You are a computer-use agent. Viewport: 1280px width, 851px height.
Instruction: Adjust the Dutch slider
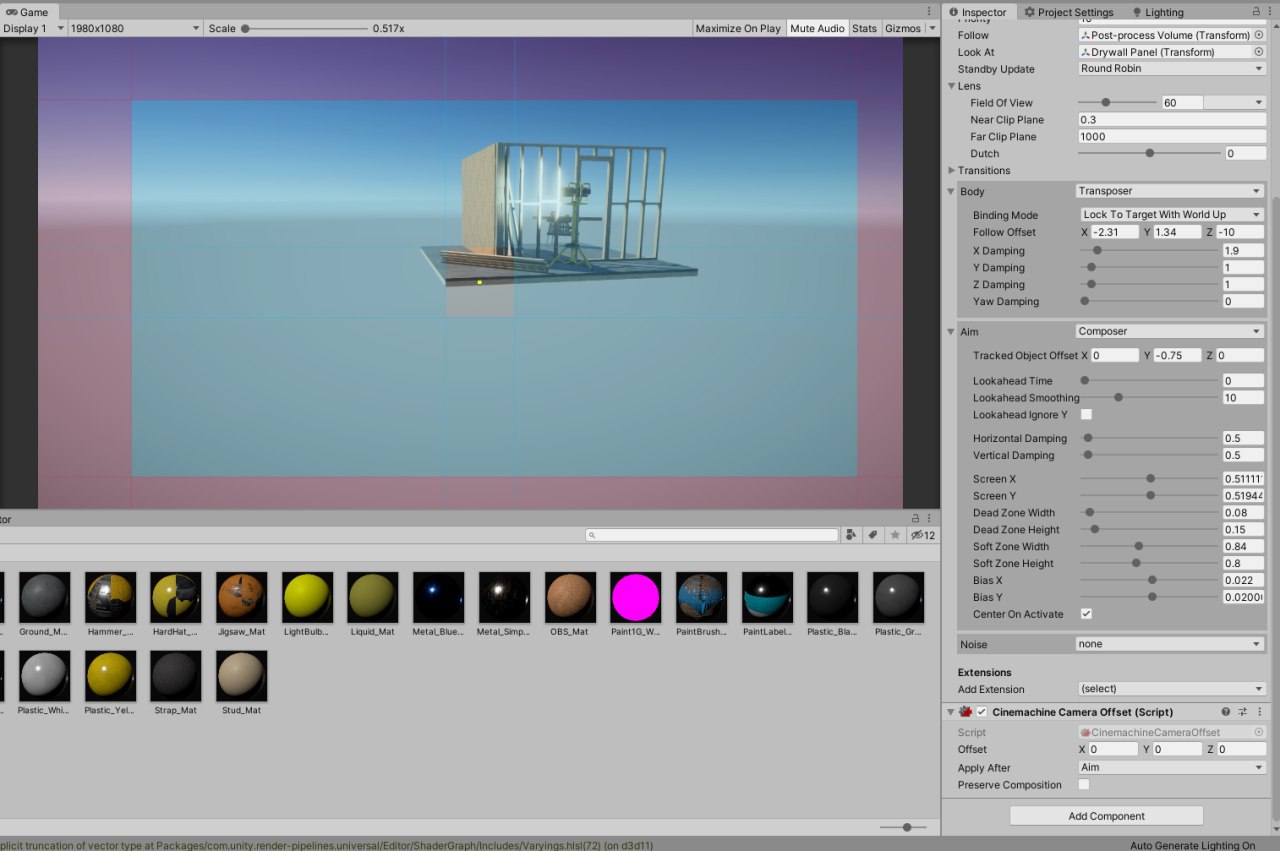click(x=1149, y=153)
